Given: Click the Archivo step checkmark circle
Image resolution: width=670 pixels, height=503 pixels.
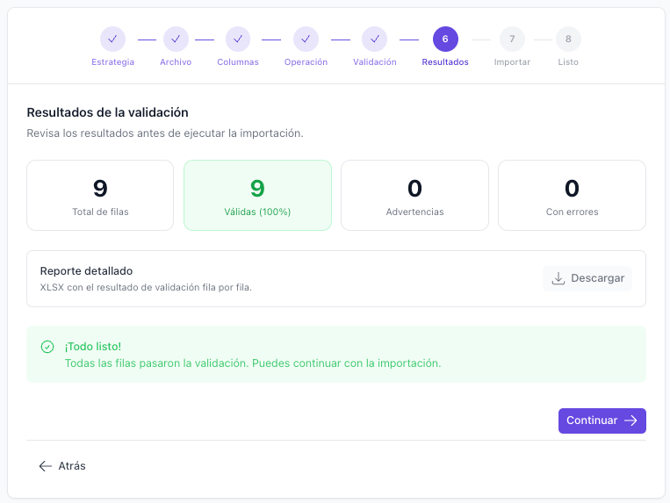Looking at the screenshot, I should 176,39.
